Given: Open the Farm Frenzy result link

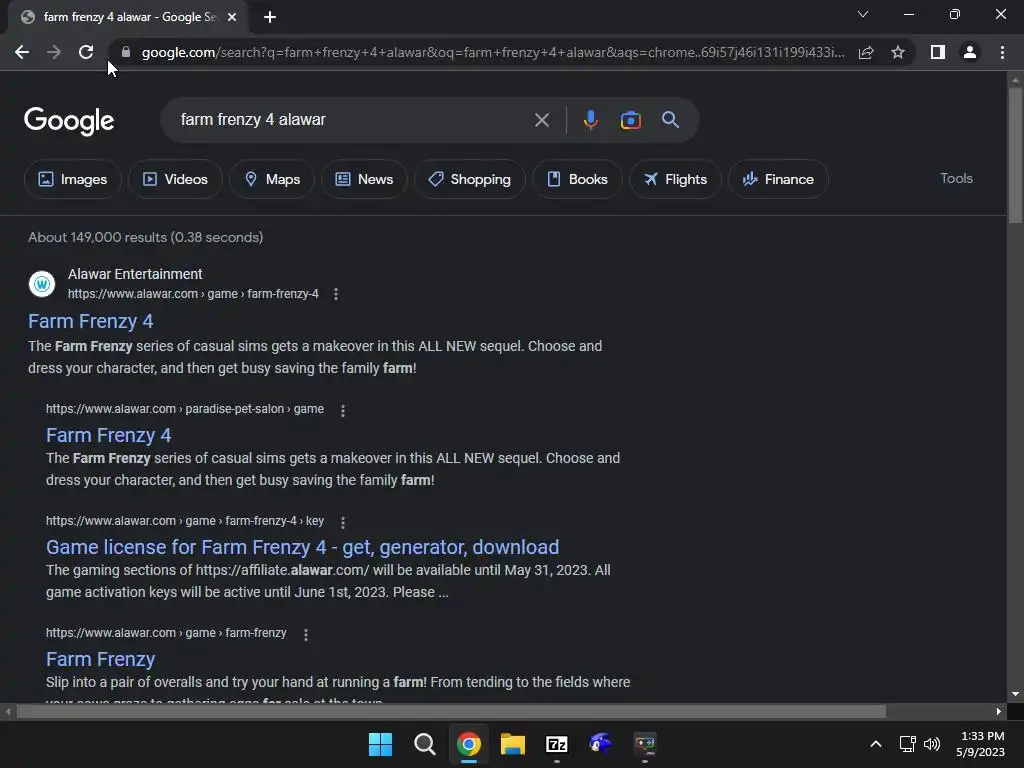Looking at the screenshot, I should [x=101, y=659].
